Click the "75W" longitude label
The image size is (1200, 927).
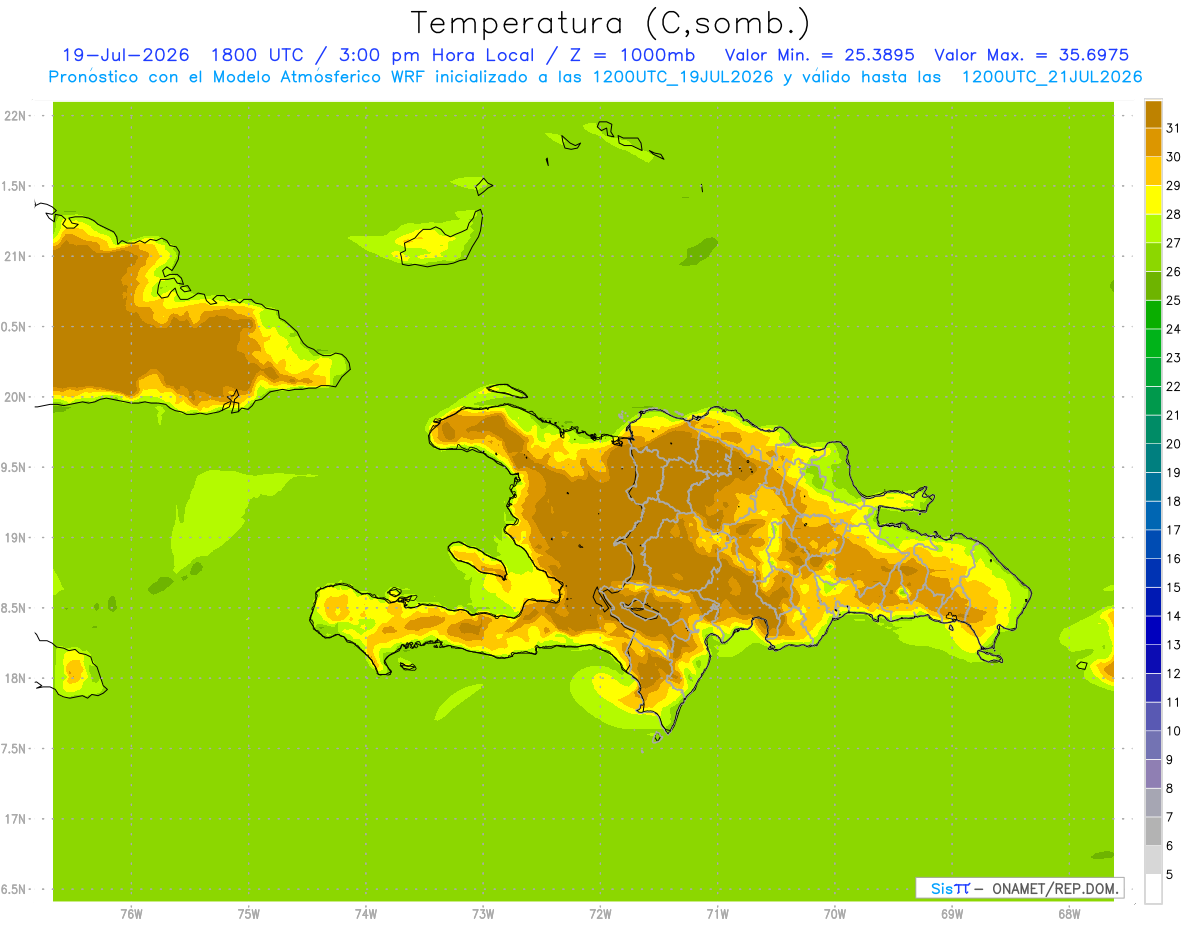[x=249, y=913]
